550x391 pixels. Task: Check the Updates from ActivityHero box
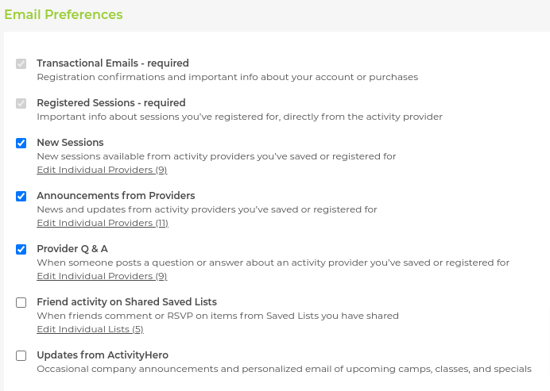pos(21,356)
